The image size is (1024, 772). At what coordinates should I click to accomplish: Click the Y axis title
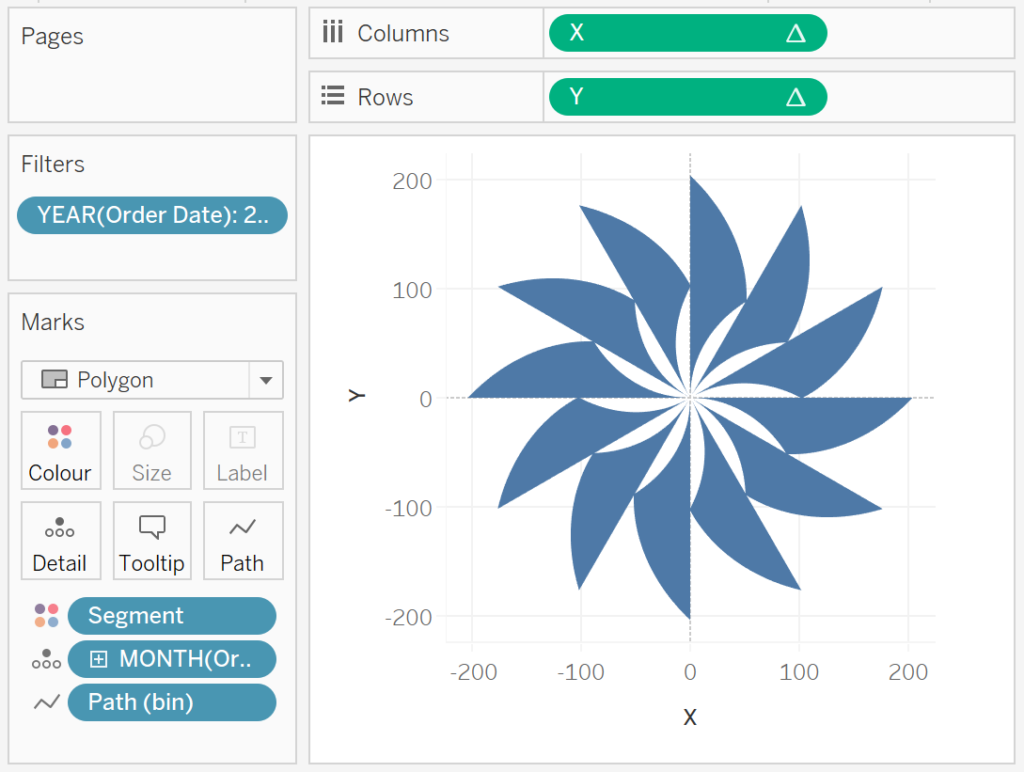coord(357,396)
